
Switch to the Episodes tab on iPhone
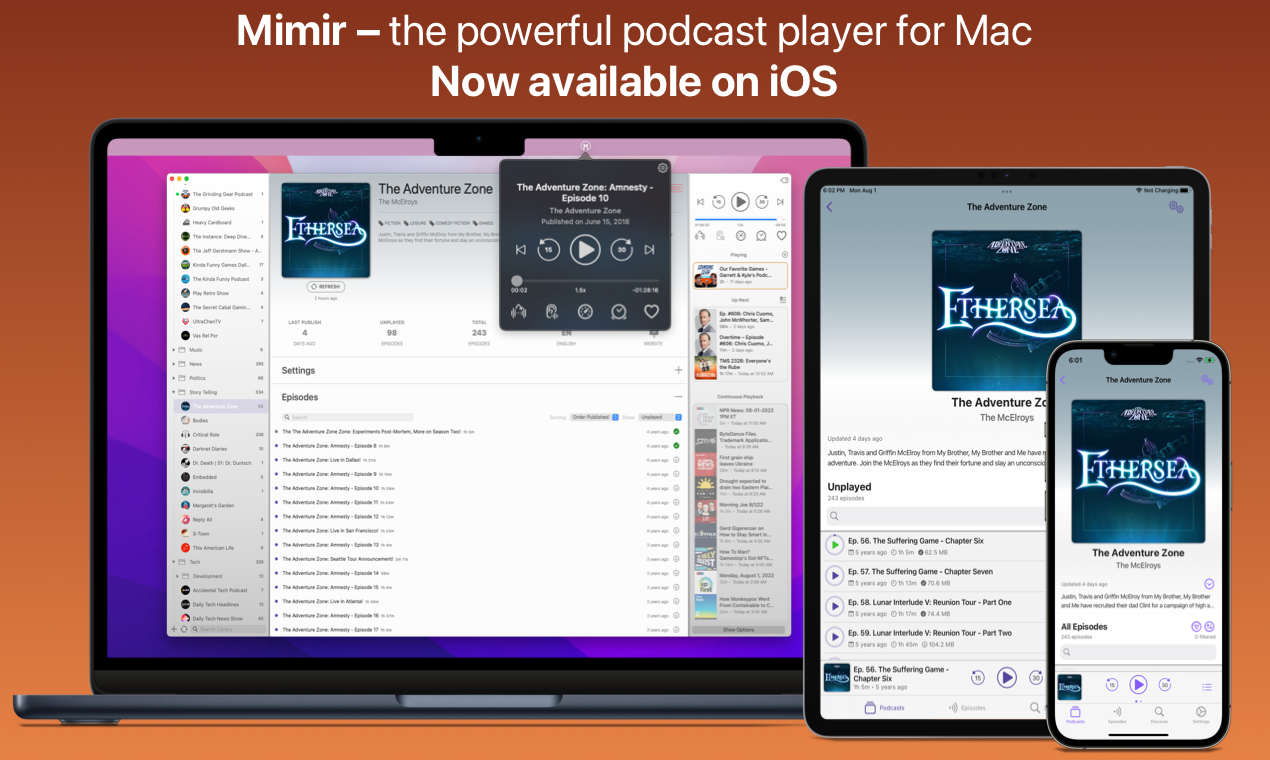(1117, 715)
